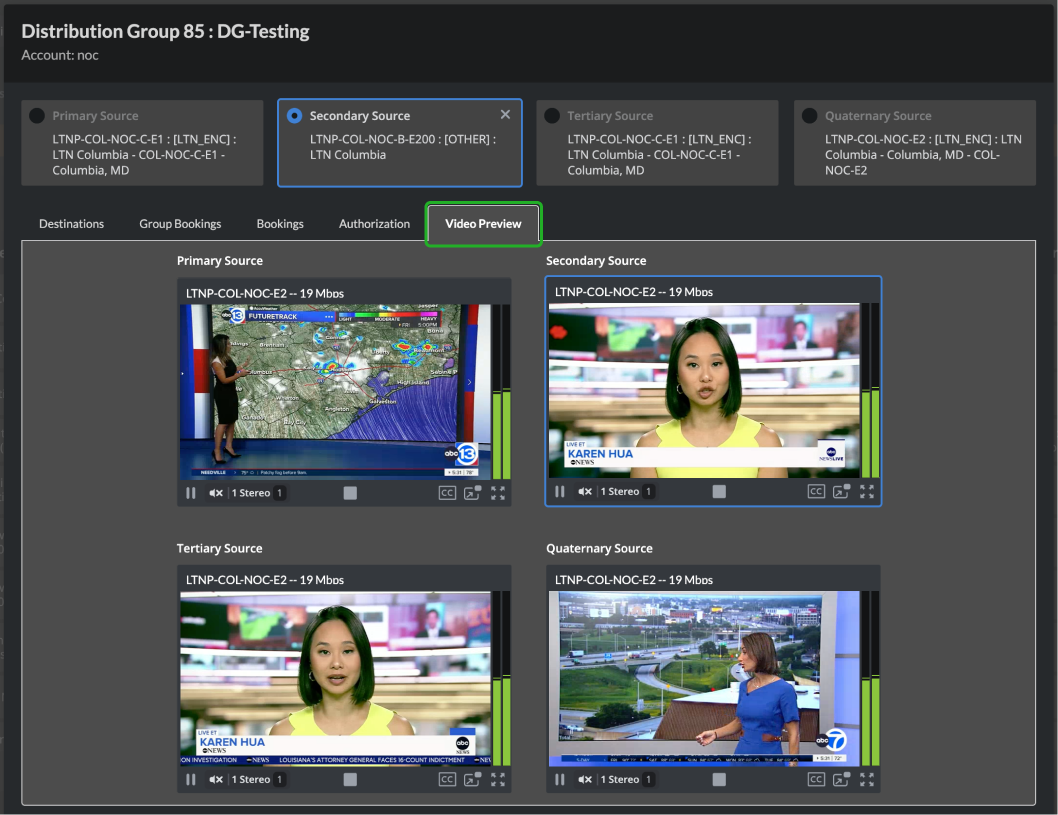Viewport: 1058px width, 815px height.
Task: Mute icon on Secondary Source player
Action: [x=585, y=492]
